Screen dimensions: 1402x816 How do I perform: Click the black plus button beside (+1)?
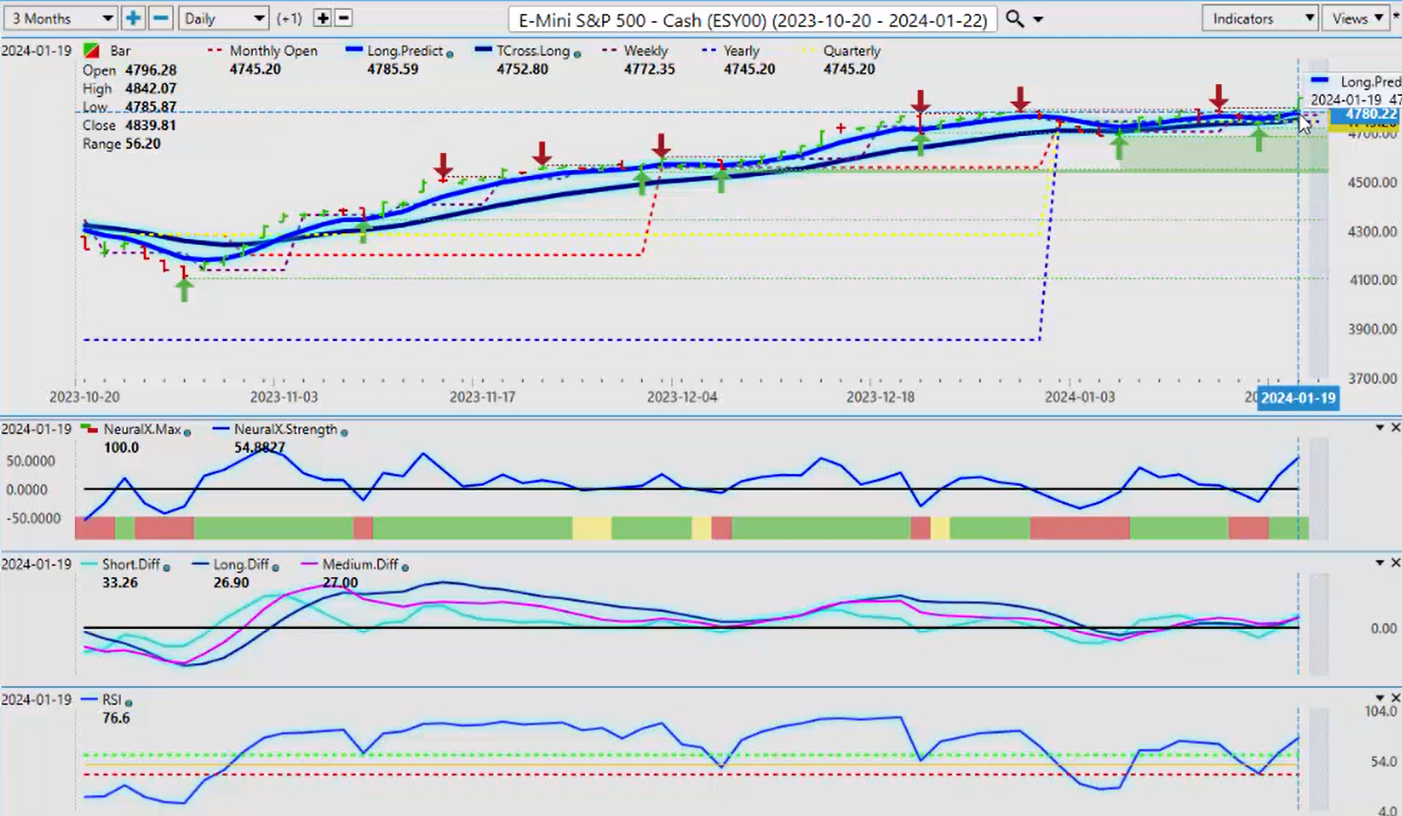point(322,18)
